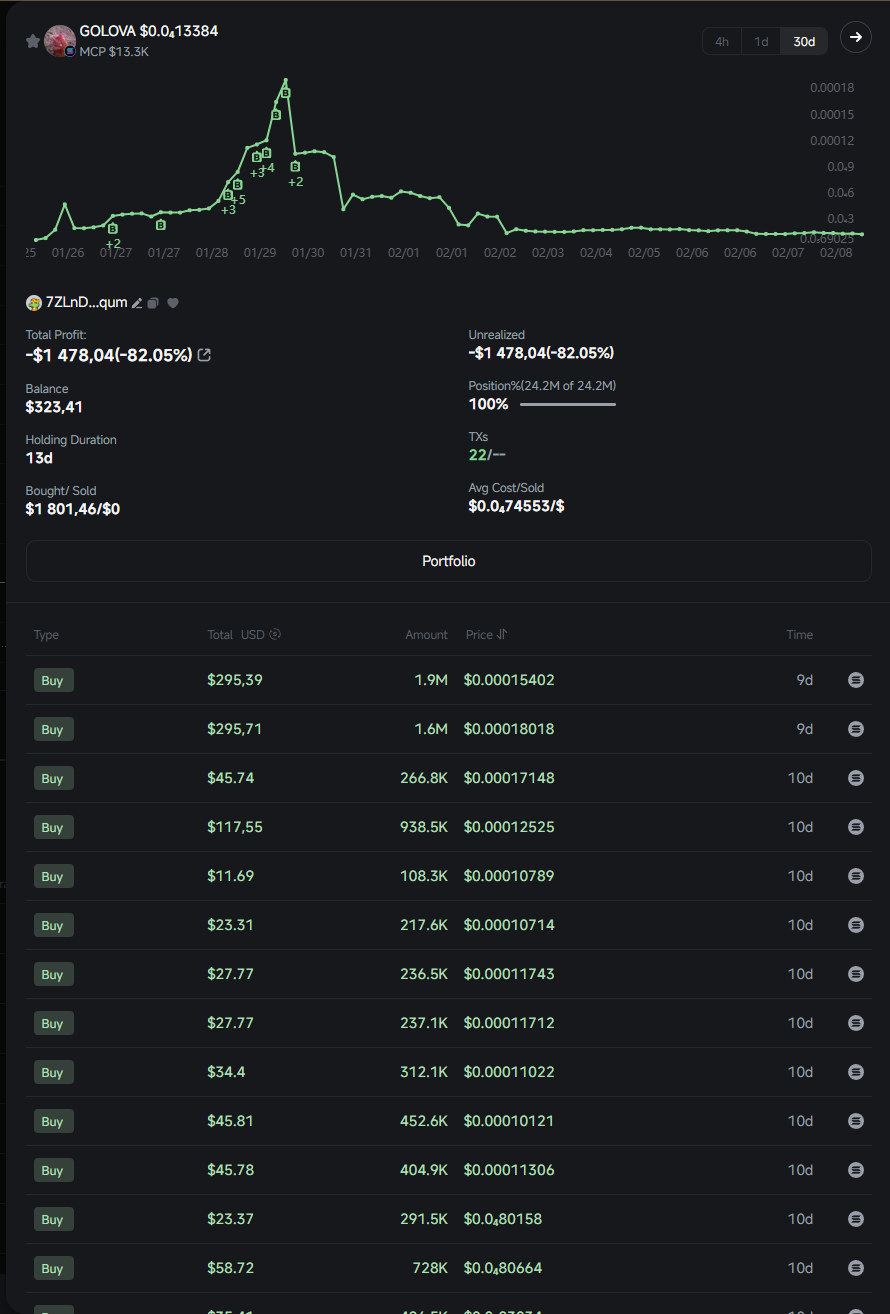Image resolution: width=890 pixels, height=1314 pixels.
Task: Open details icon for $45.74 buy
Action: coord(855,778)
